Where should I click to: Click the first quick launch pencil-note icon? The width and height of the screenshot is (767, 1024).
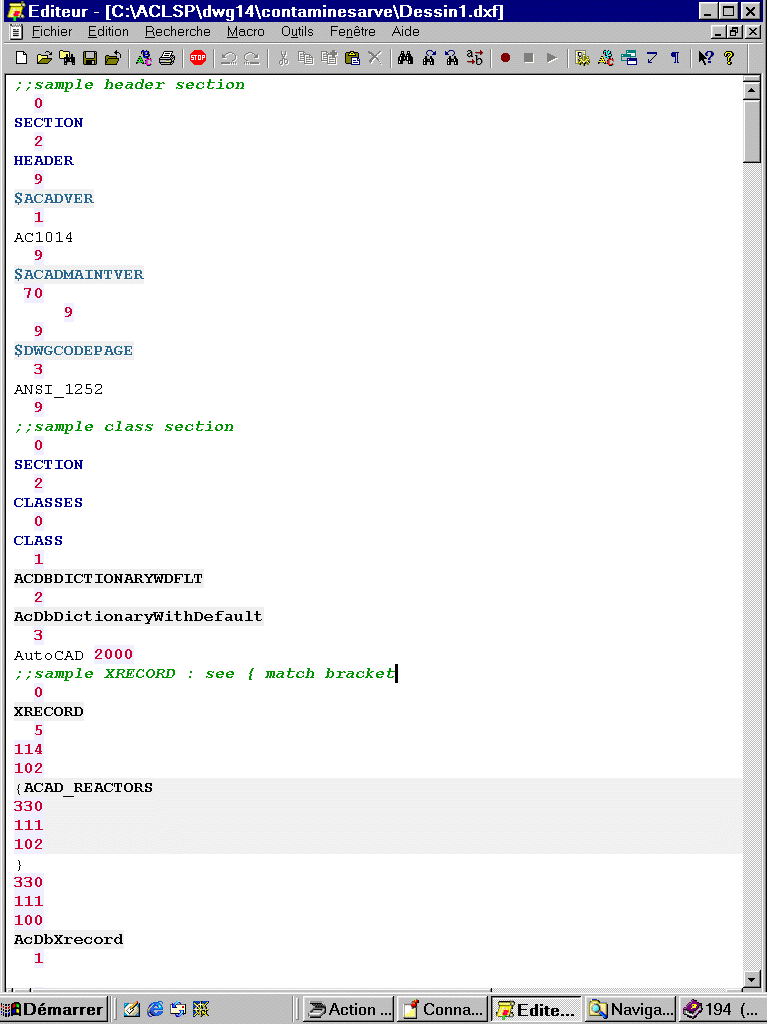(131, 1010)
